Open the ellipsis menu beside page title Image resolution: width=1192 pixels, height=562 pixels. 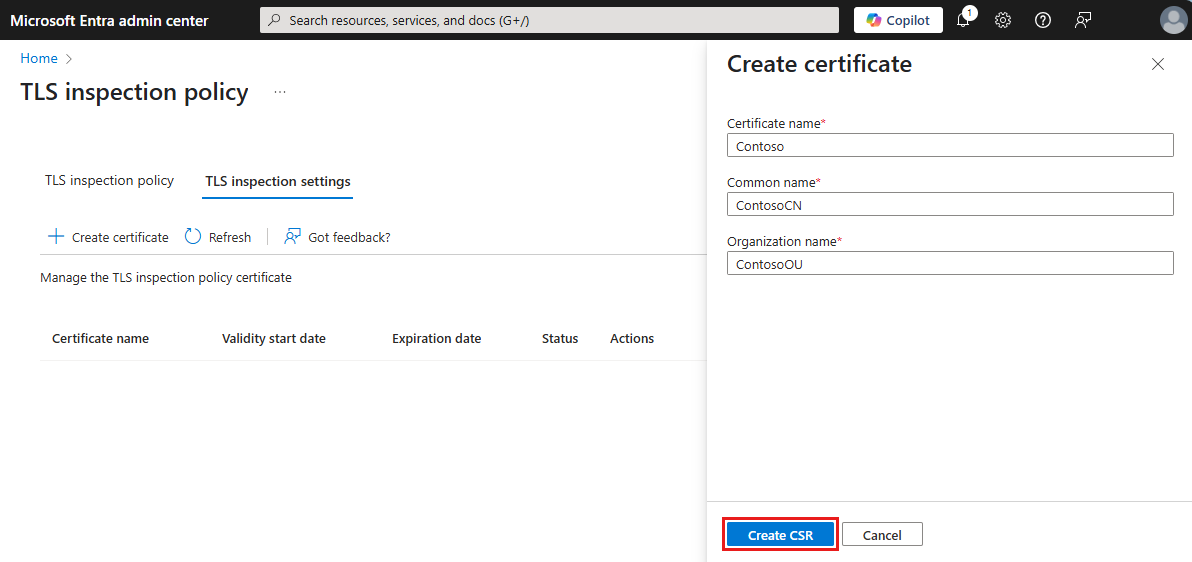280,92
